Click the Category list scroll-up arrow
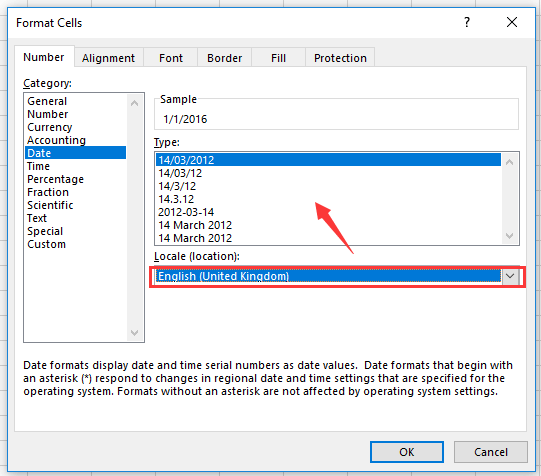The height and width of the screenshot is (476, 541). pyautogui.click(x=135, y=103)
